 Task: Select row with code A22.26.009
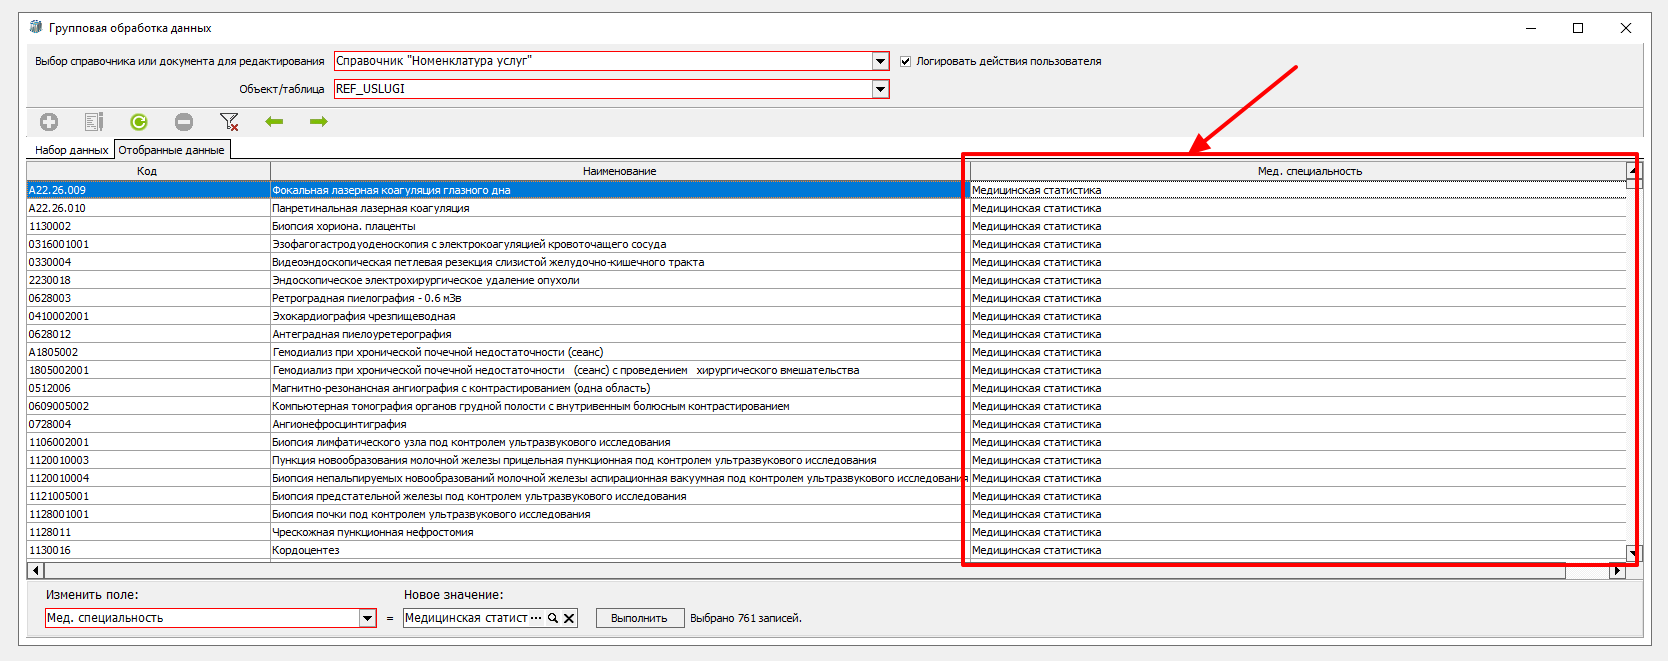click(x=826, y=190)
